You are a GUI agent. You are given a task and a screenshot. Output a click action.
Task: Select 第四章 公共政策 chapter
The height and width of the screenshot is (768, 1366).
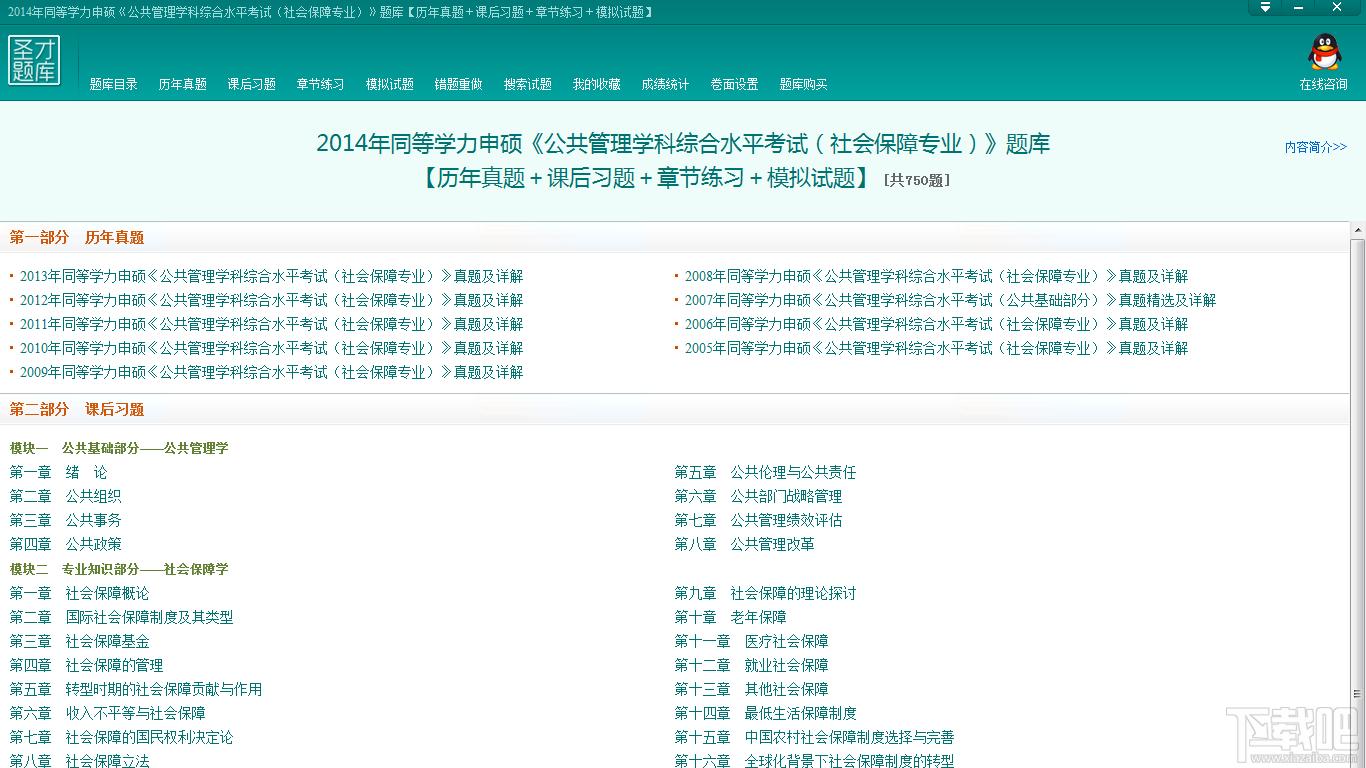66,545
